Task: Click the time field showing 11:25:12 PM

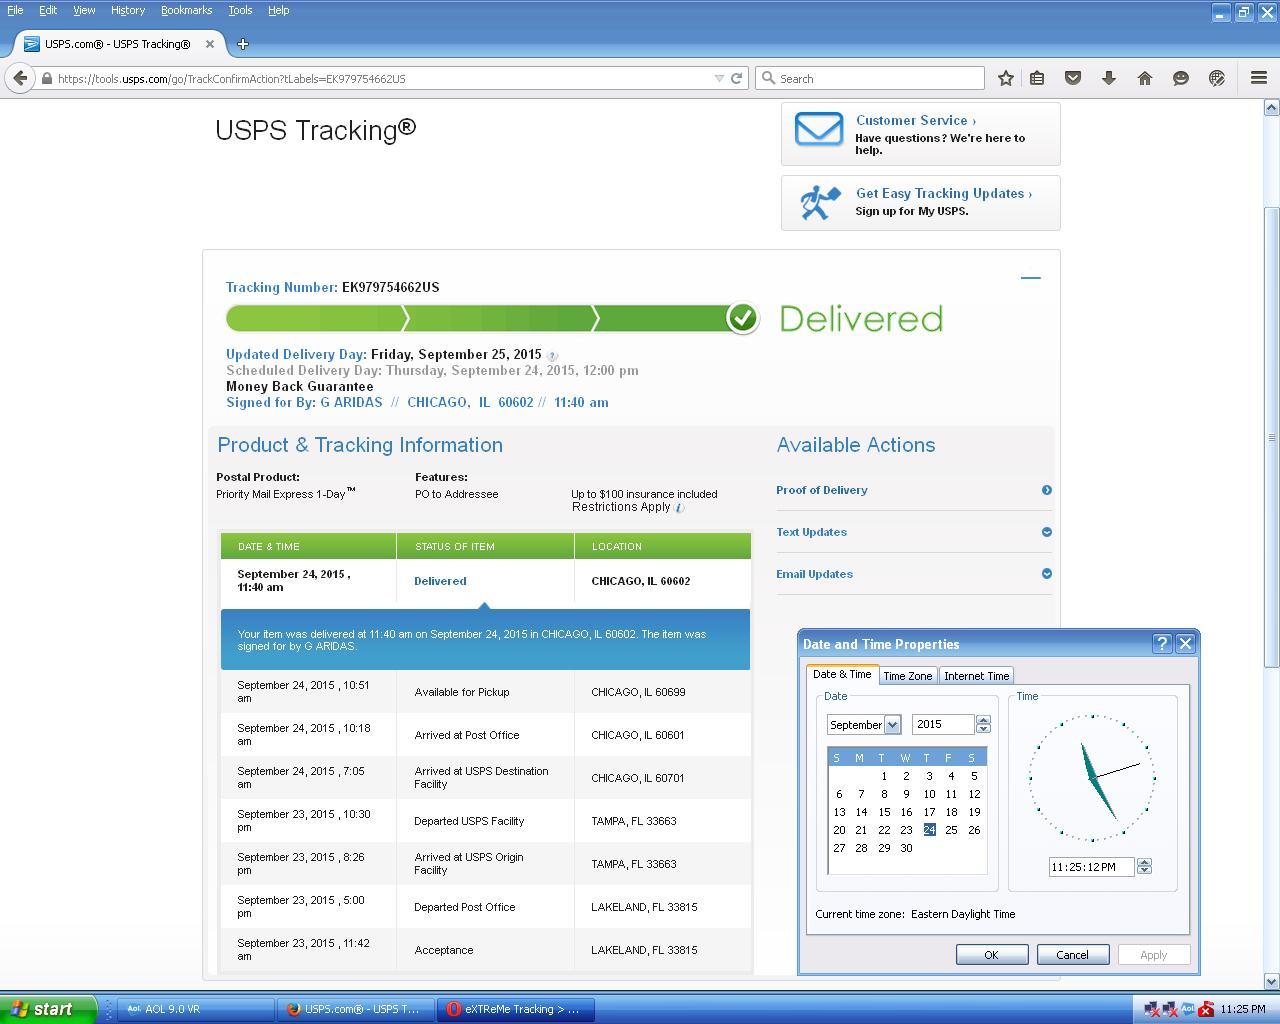Action: tap(1091, 867)
